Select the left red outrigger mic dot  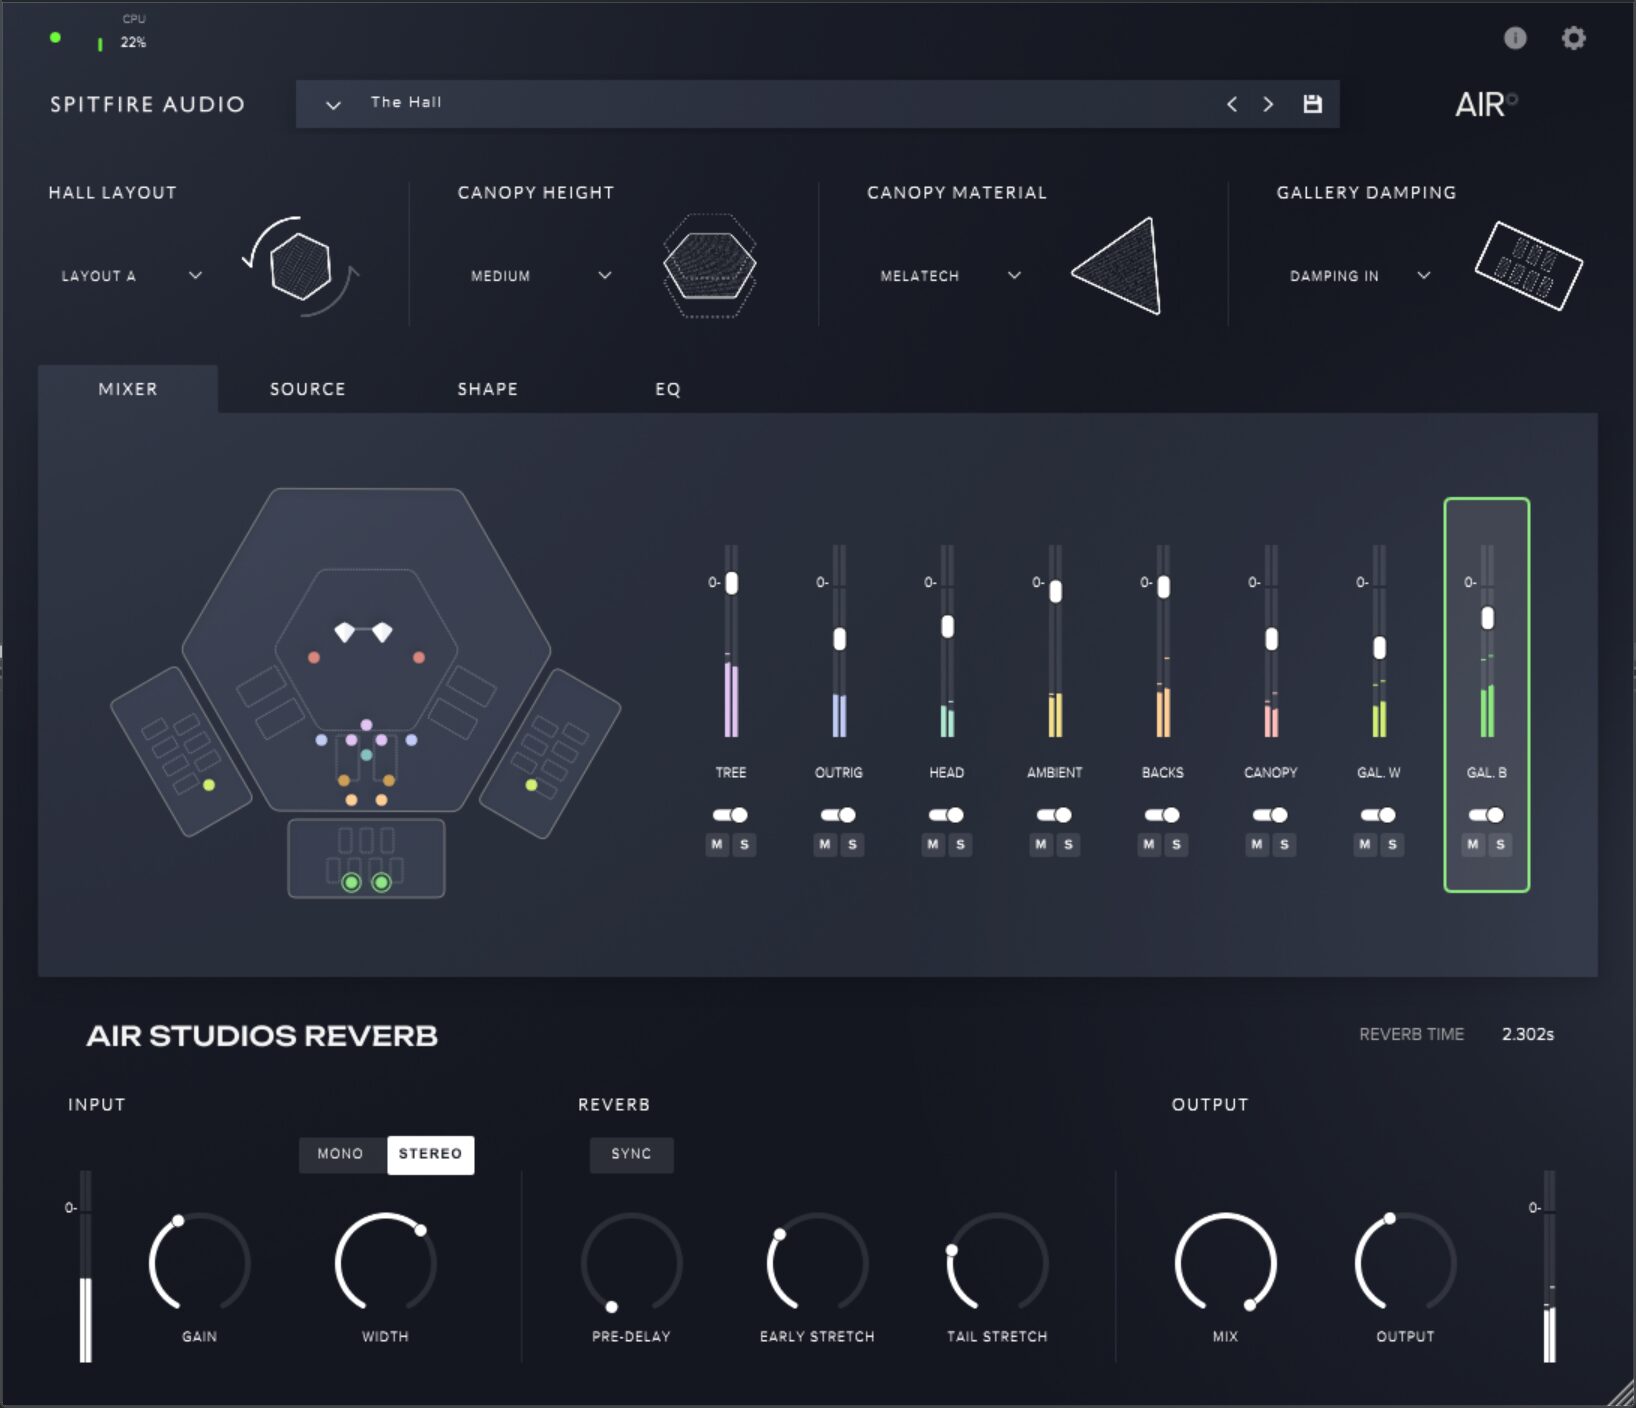pyautogui.click(x=314, y=657)
